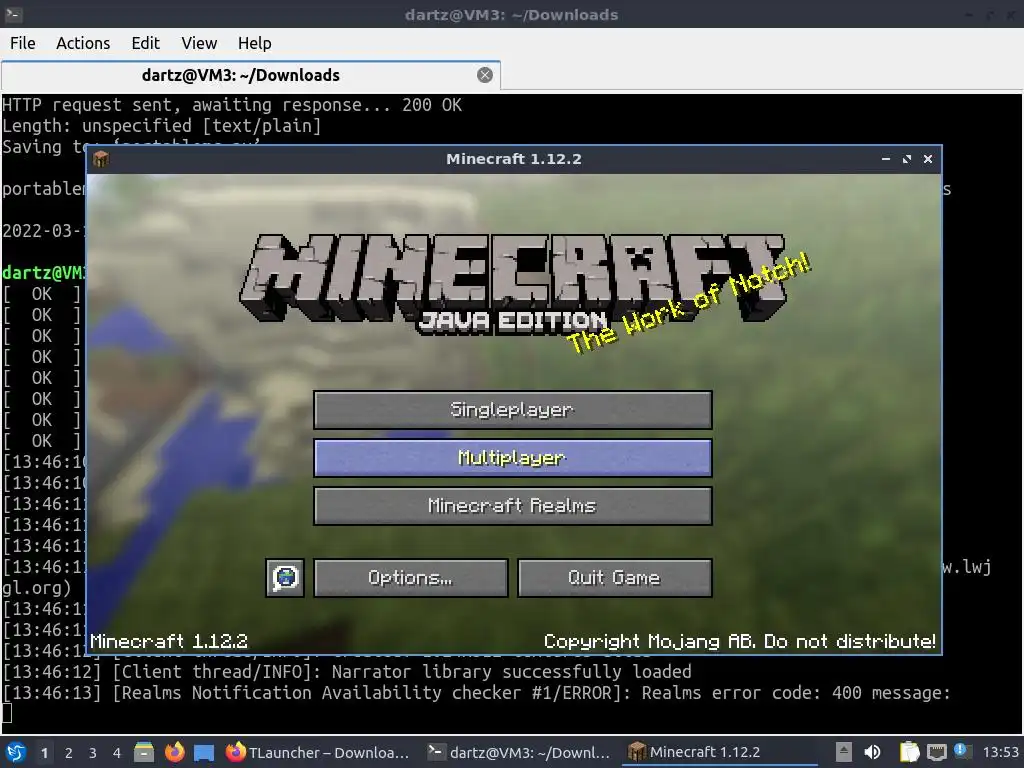Image resolution: width=1024 pixels, height=768 pixels.
Task: Click the 13:53 taskbar clock
Action: [x=1000, y=753]
